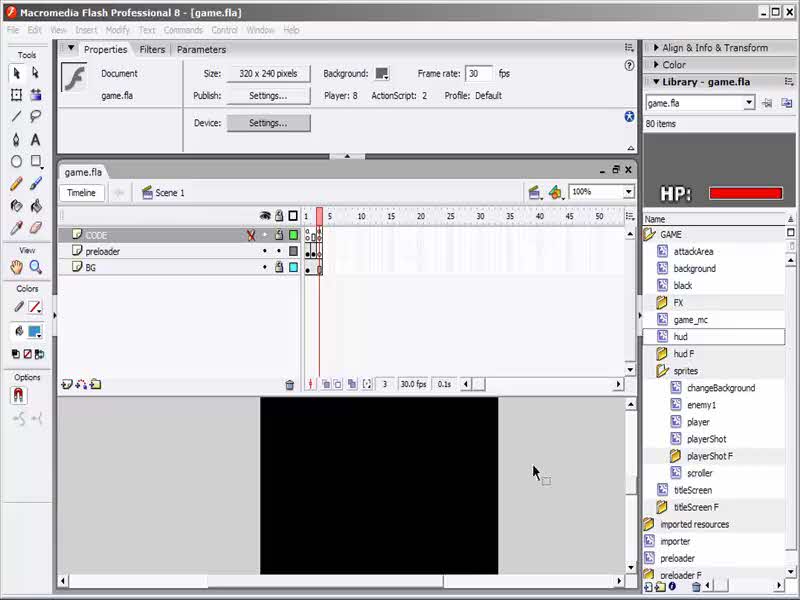Expand the Color panel
The width and height of the screenshot is (800, 600).
point(674,65)
